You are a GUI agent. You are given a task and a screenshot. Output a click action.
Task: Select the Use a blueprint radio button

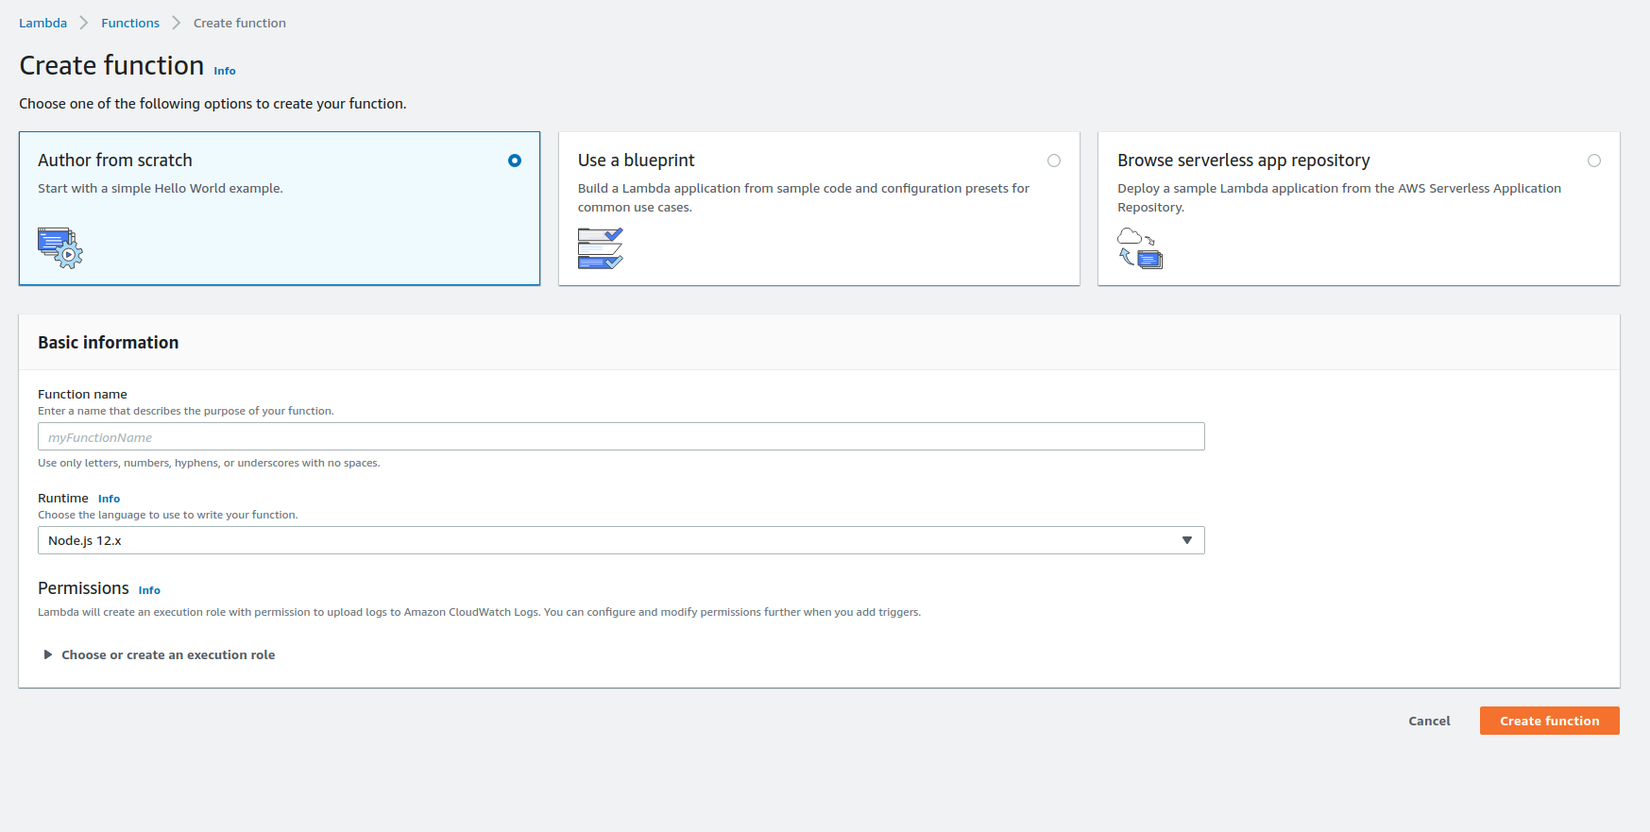1054,161
